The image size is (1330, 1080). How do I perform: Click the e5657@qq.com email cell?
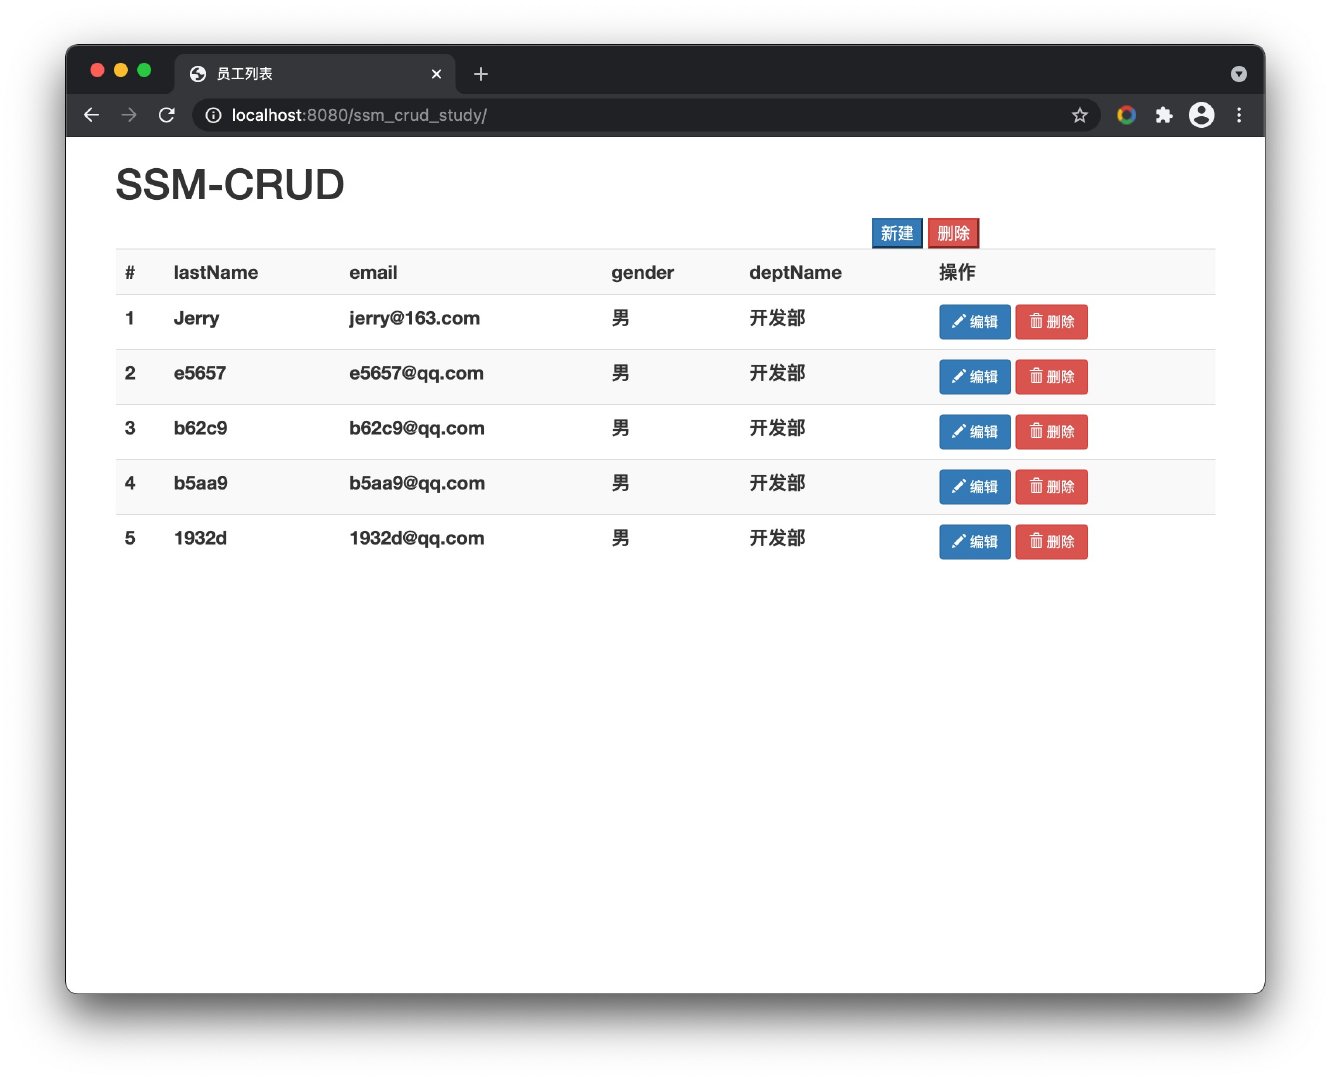(416, 373)
